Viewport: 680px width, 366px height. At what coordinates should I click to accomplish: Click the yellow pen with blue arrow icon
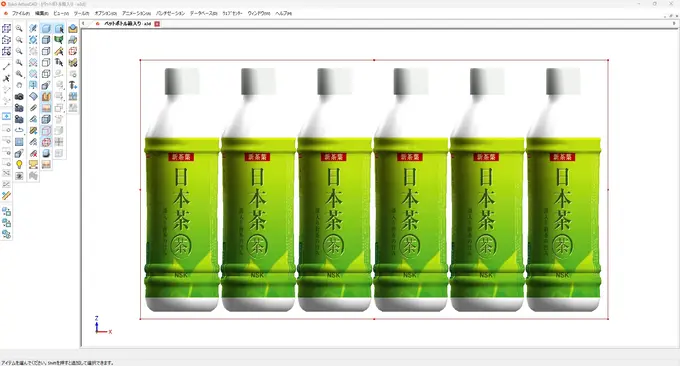click(33, 130)
